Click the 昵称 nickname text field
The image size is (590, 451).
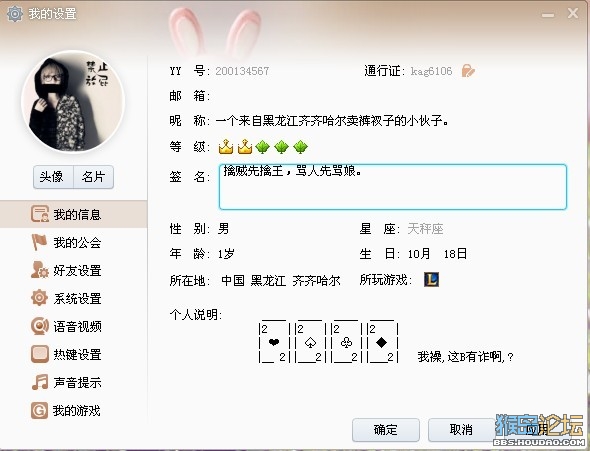[332, 121]
